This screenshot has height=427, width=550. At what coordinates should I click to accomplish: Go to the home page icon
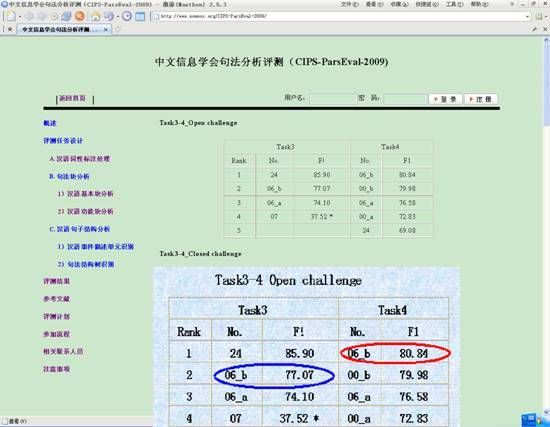pos(95,16)
